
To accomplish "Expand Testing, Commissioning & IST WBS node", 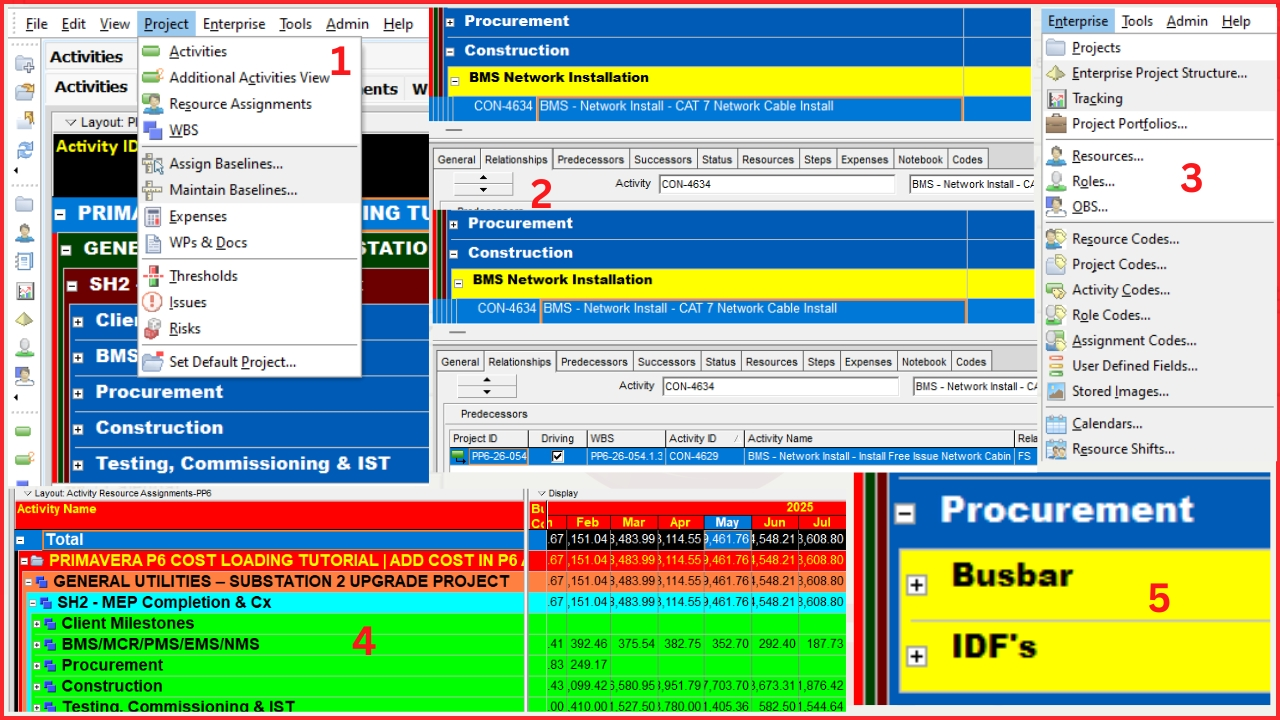I will 78,465.
